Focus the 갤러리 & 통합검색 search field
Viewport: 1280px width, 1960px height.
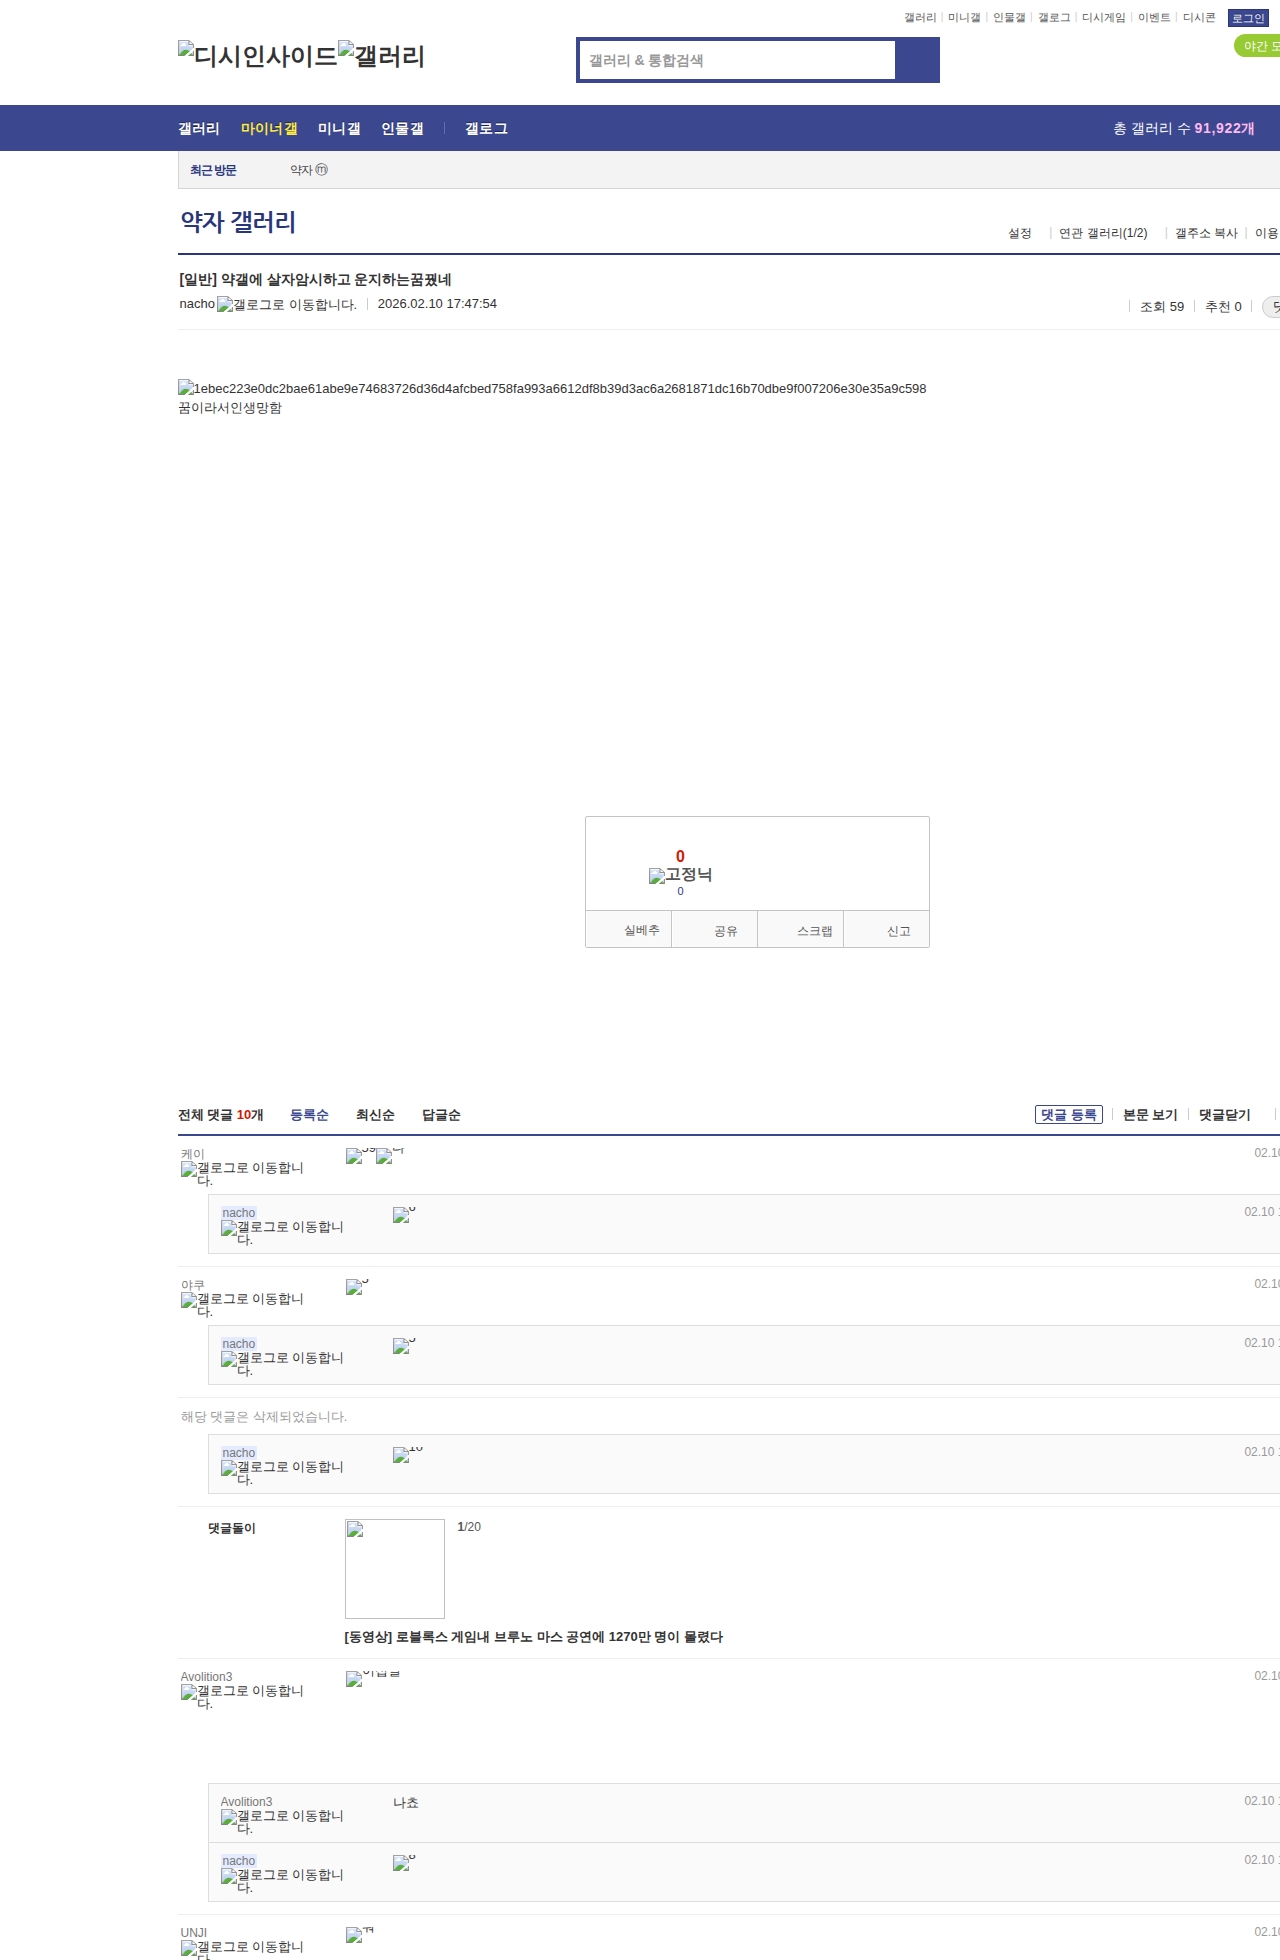(738, 60)
